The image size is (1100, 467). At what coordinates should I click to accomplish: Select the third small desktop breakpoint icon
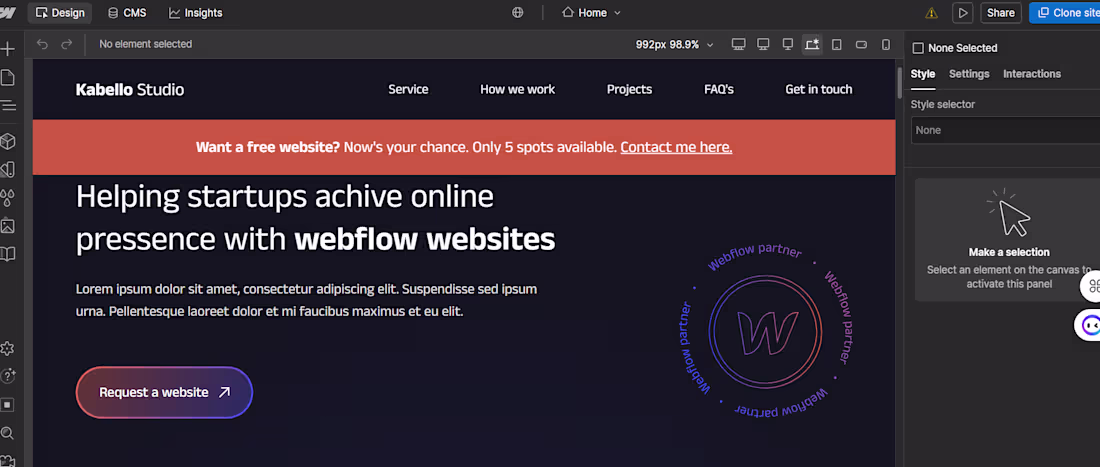click(x=788, y=44)
